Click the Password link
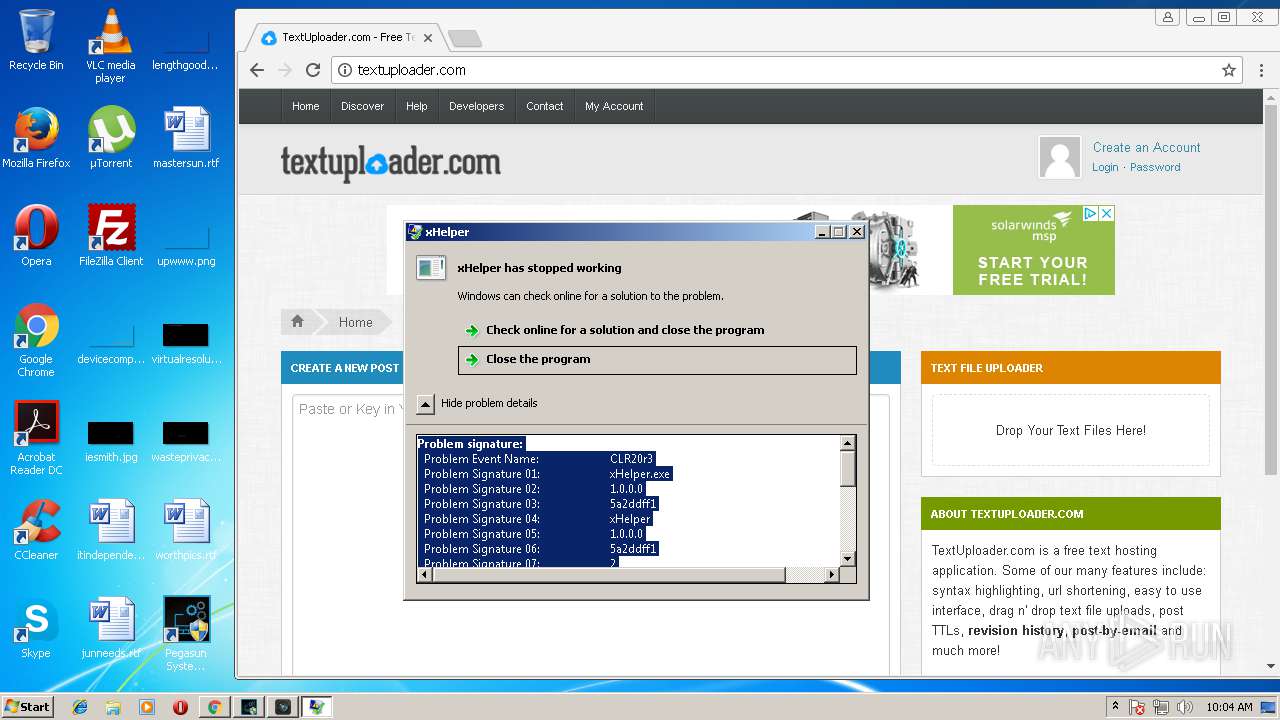This screenshot has width=1280, height=720. pos(1155,167)
